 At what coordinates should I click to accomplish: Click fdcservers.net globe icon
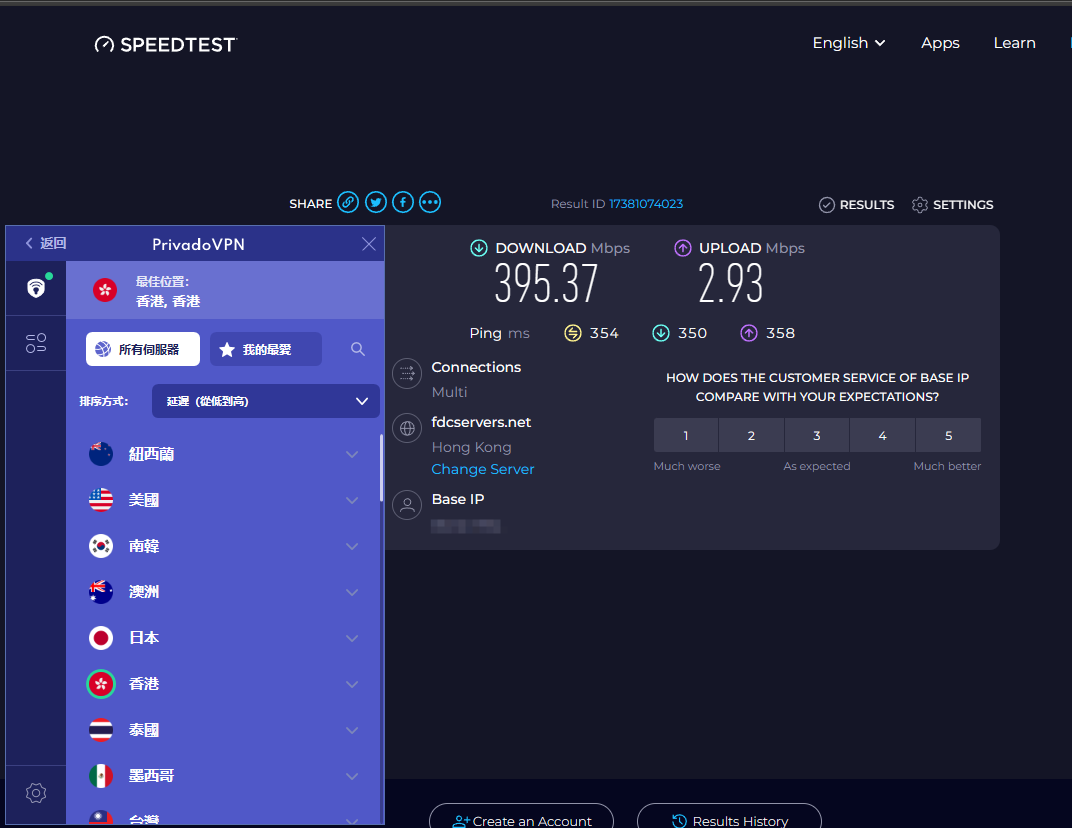click(407, 428)
